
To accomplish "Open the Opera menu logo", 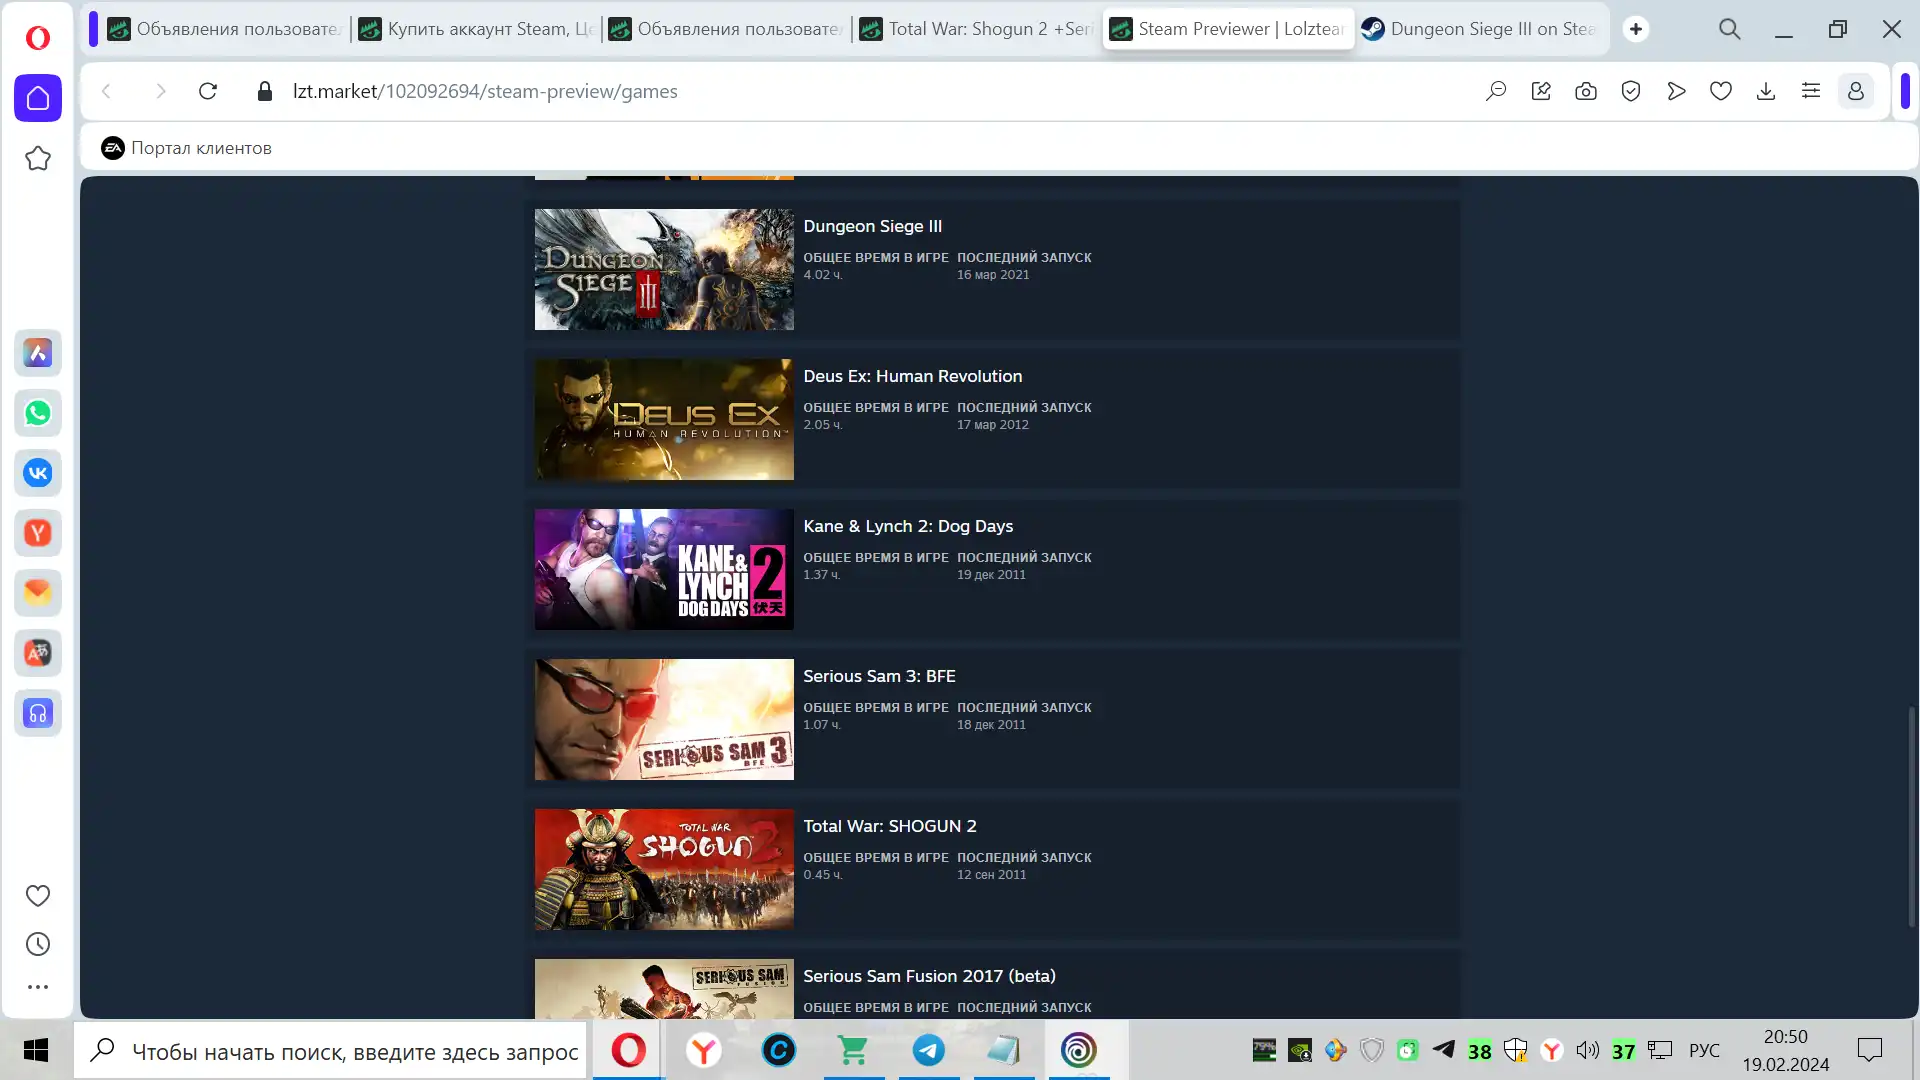I will 38,38.
